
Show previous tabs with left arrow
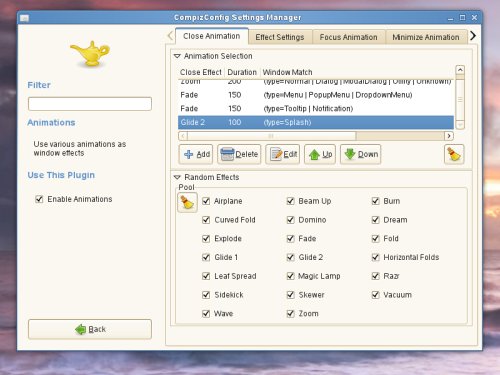coord(170,36)
